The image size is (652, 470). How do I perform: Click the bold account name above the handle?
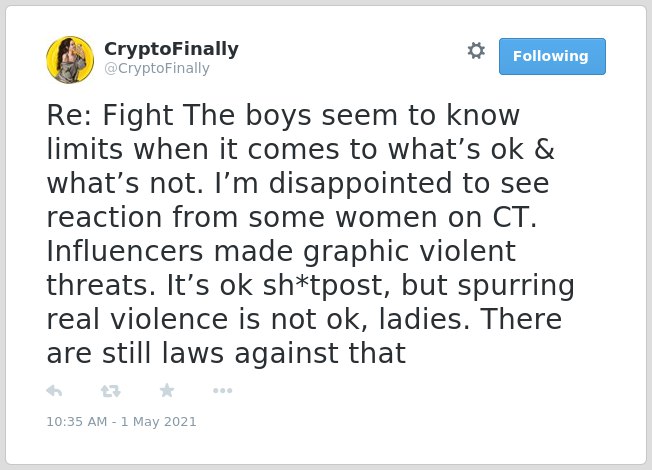[171, 49]
